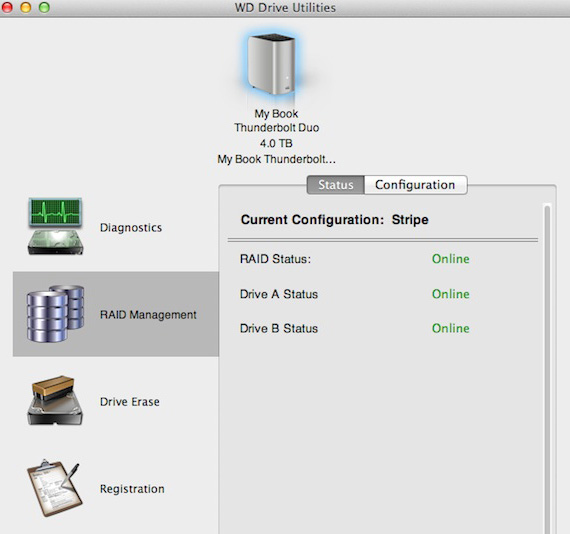Click the Drive A Status Online value
Screen dimensions: 570x534
(450, 294)
